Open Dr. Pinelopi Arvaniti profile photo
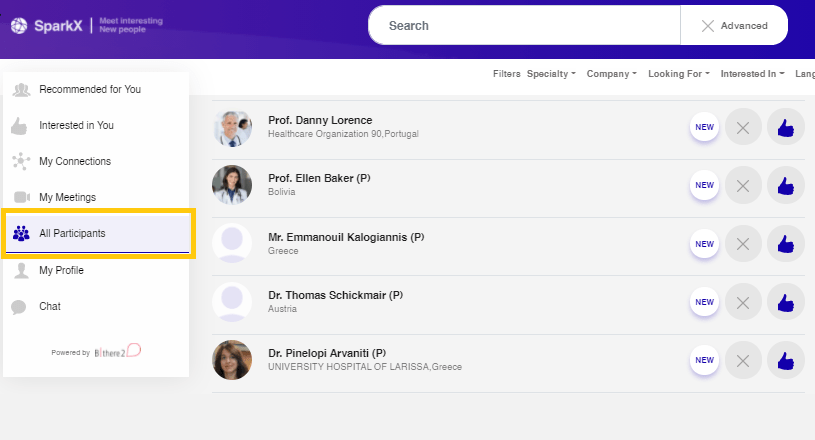This screenshot has width=815, height=440. pyautogui.click(x=232, y=360)
